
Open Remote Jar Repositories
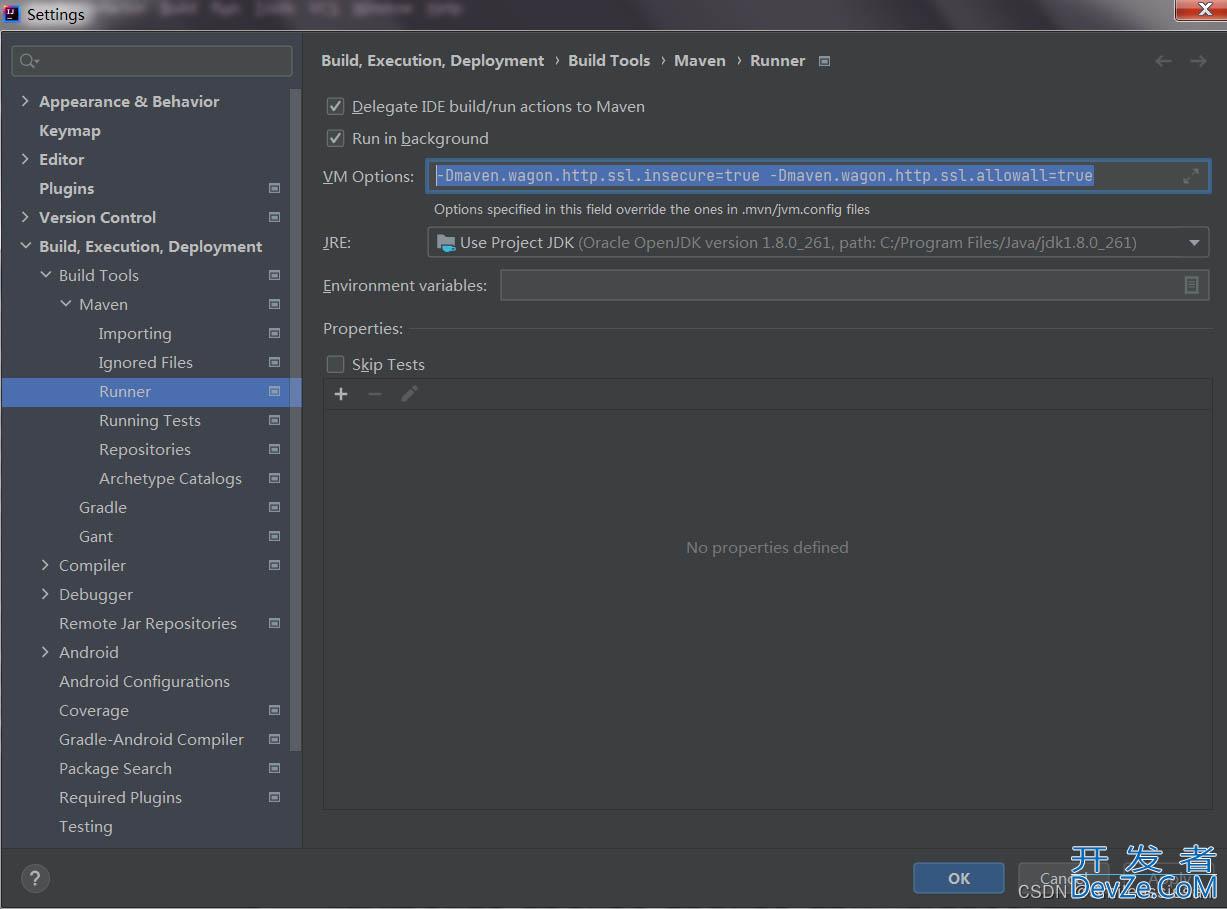[148, 623]
